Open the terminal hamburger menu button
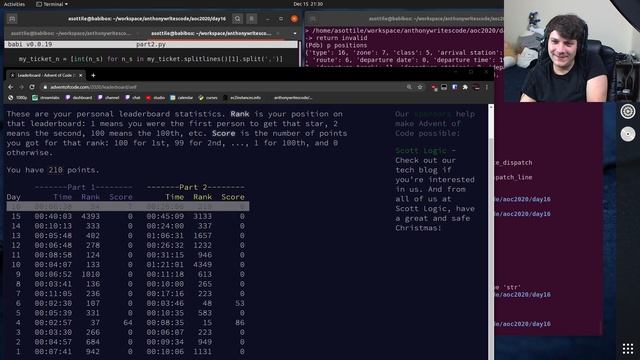Screen dimensions: 640x360 (251, 19)
